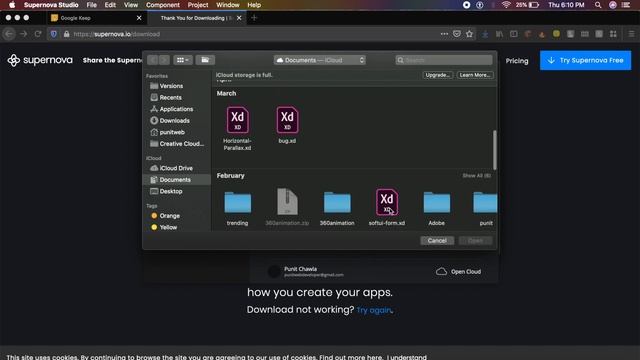The image size is (640, 360).
Task: Click the group-by folder toolbar button
Action: [x=205, y=60]
